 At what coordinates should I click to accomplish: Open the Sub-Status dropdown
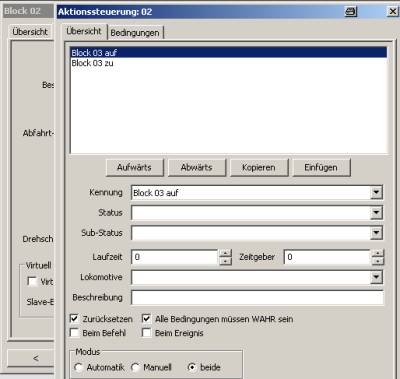coord(376,233)
